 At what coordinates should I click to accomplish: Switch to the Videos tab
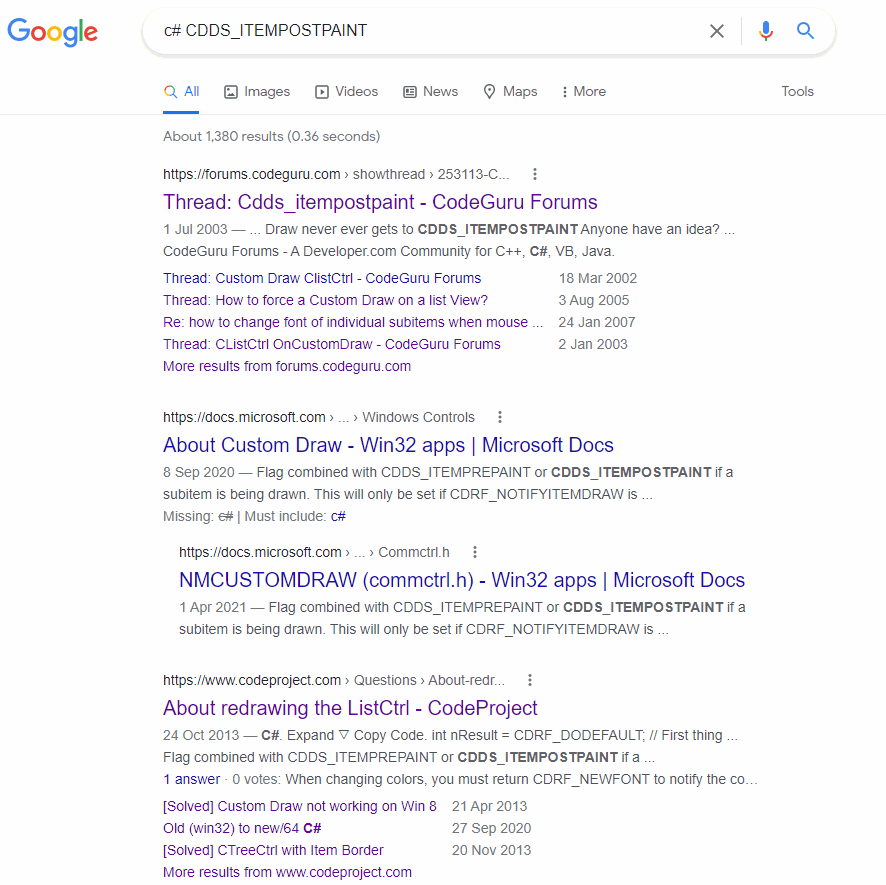(x=346, y=91)
